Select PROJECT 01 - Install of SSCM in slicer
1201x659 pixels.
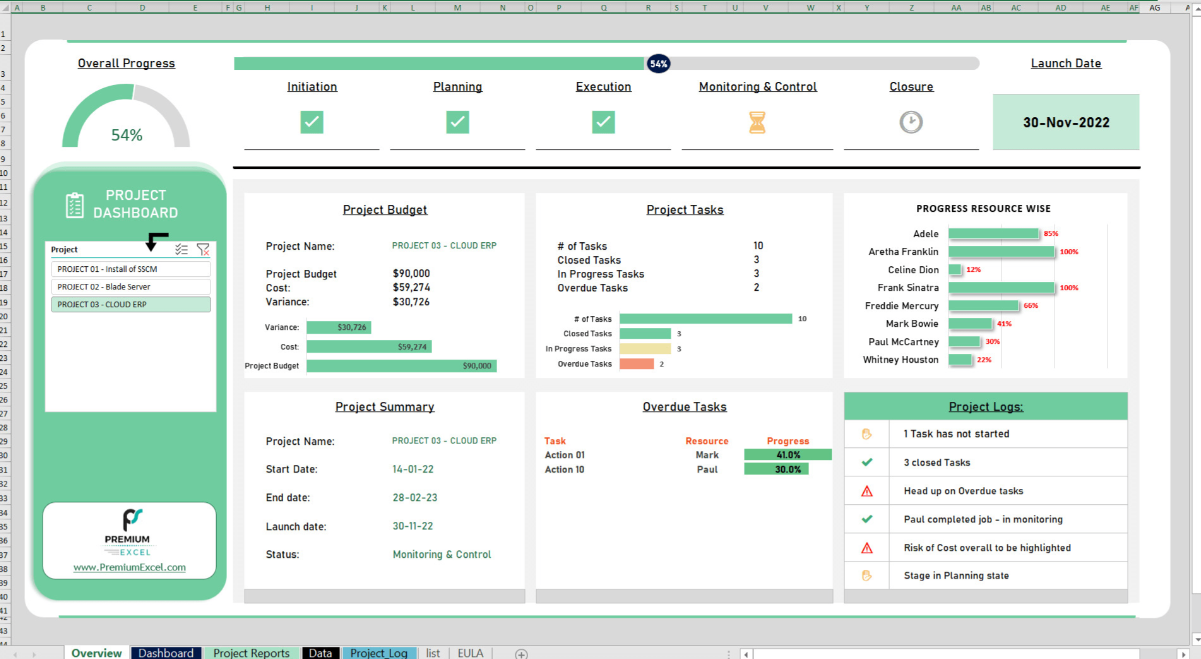pyautogui.click(x=130, y=269)
